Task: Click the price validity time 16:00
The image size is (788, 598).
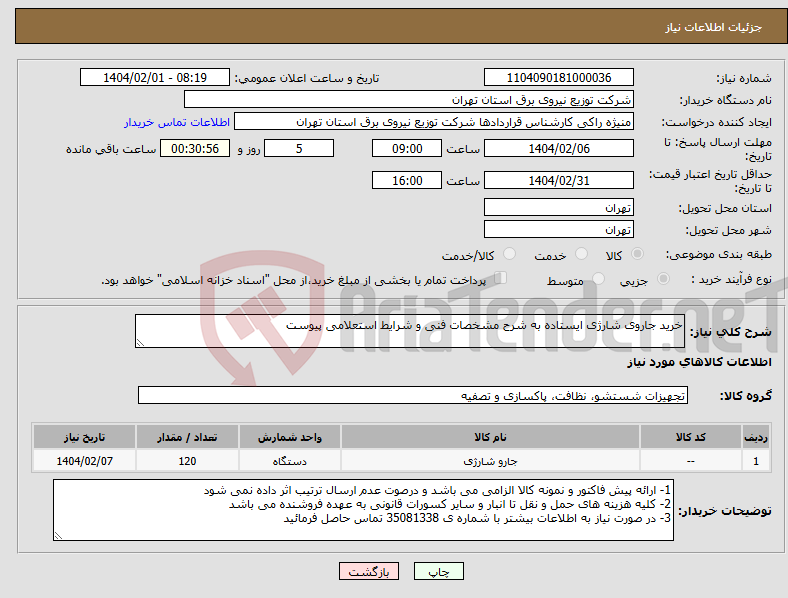Action: click(407, 180)
